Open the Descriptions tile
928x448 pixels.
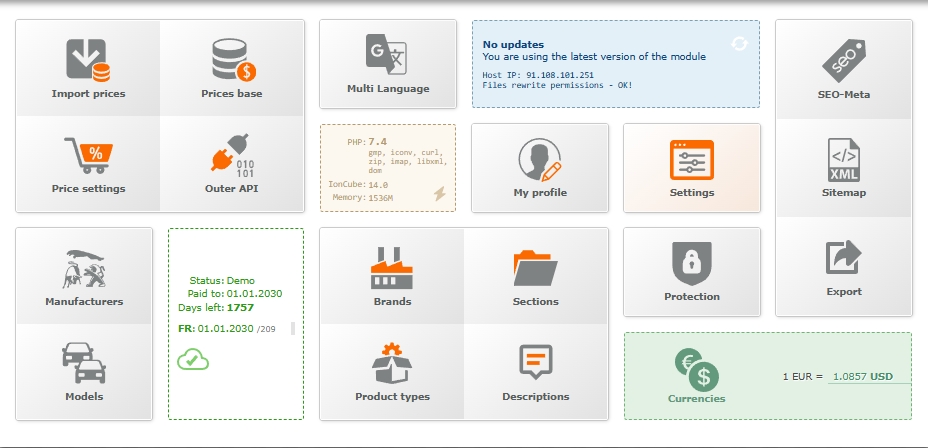point(536,371)
